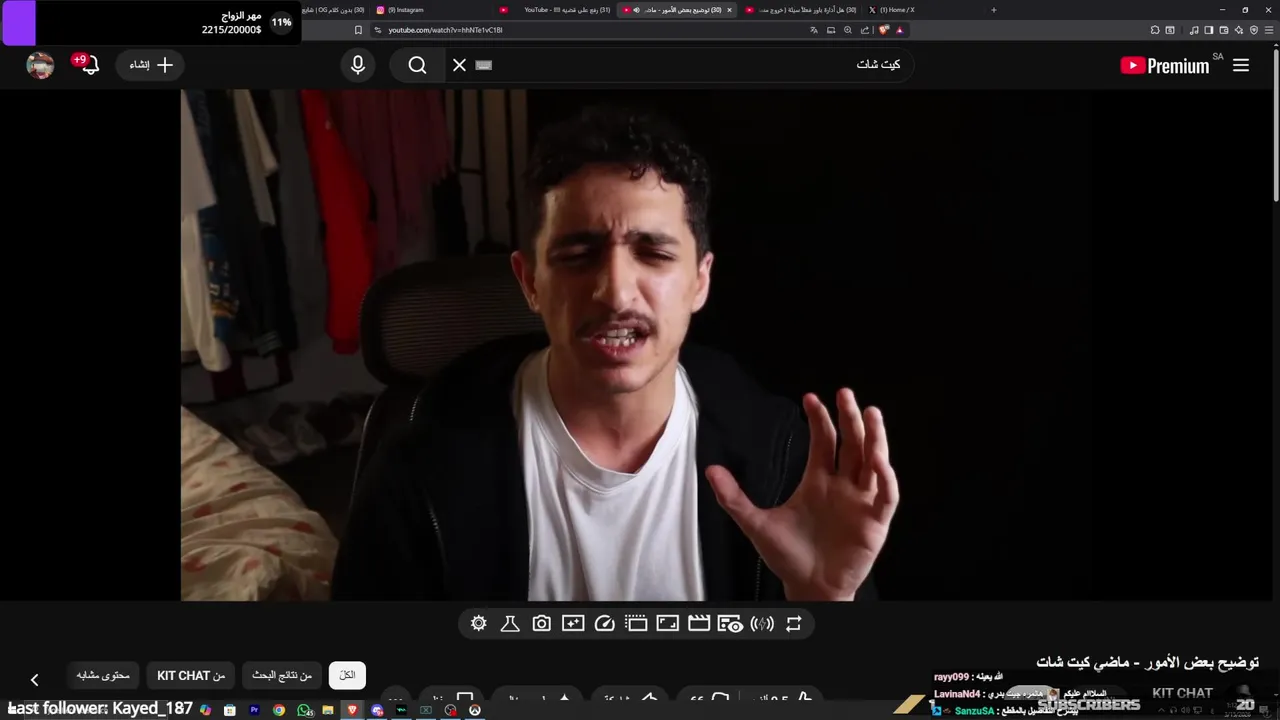The width and height of the screenshot is (1280, 720).
Task: Run search with the magnifier button
Action: [x=417, y=65]
